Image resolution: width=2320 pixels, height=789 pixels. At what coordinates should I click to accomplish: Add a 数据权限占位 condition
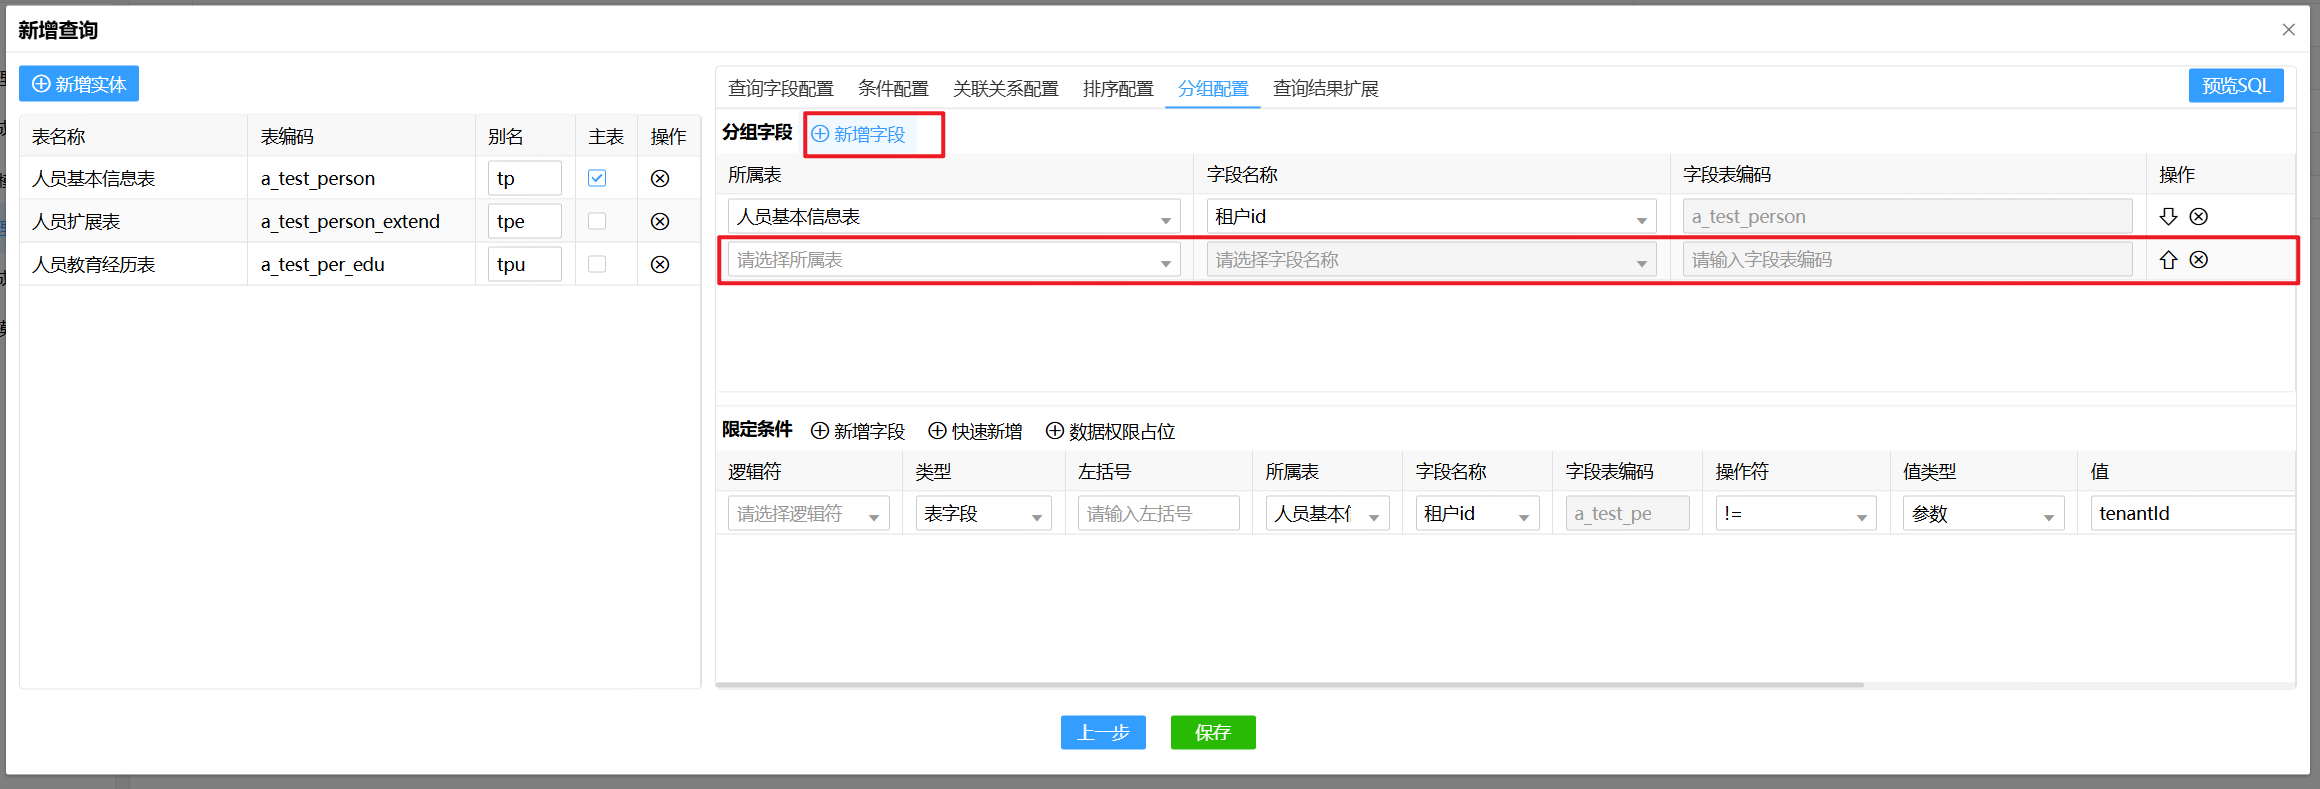pyautogui.click(x=1110, y=431)
